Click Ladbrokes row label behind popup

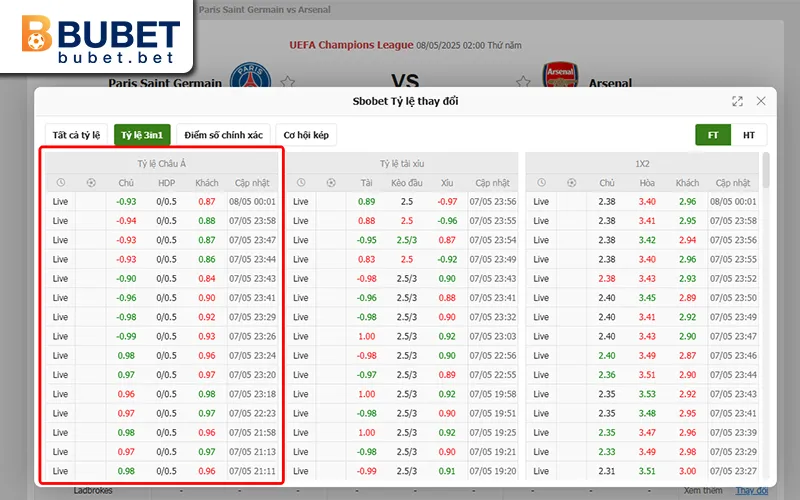[x=93, y=490]
